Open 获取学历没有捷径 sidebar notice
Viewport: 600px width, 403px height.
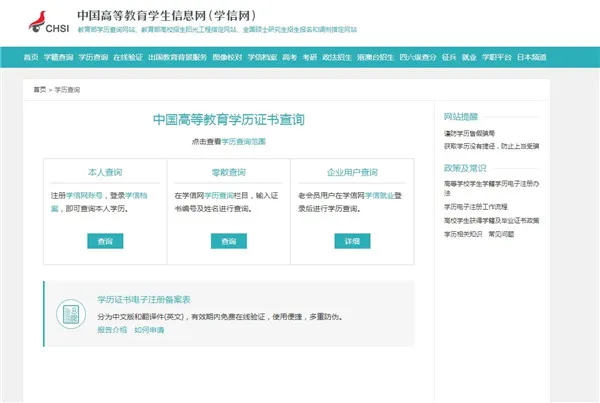coord(491,146)
